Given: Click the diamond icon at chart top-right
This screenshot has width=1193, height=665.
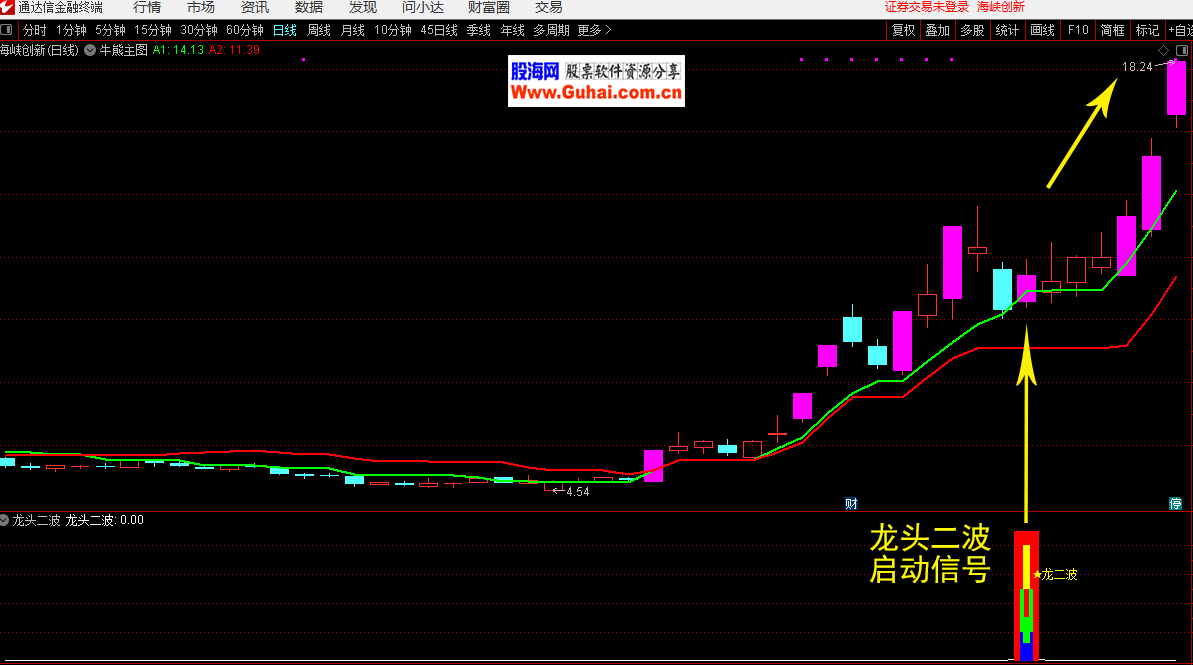Looking at the screenshot, I should click(1163, 50).
